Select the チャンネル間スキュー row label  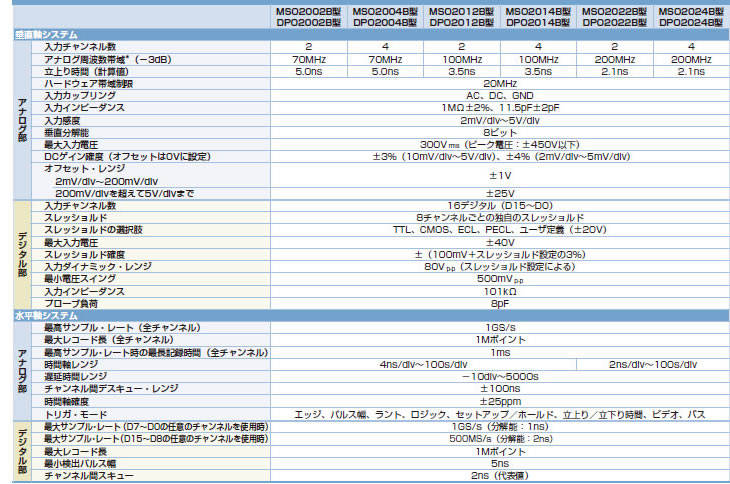tap(88, 476)
